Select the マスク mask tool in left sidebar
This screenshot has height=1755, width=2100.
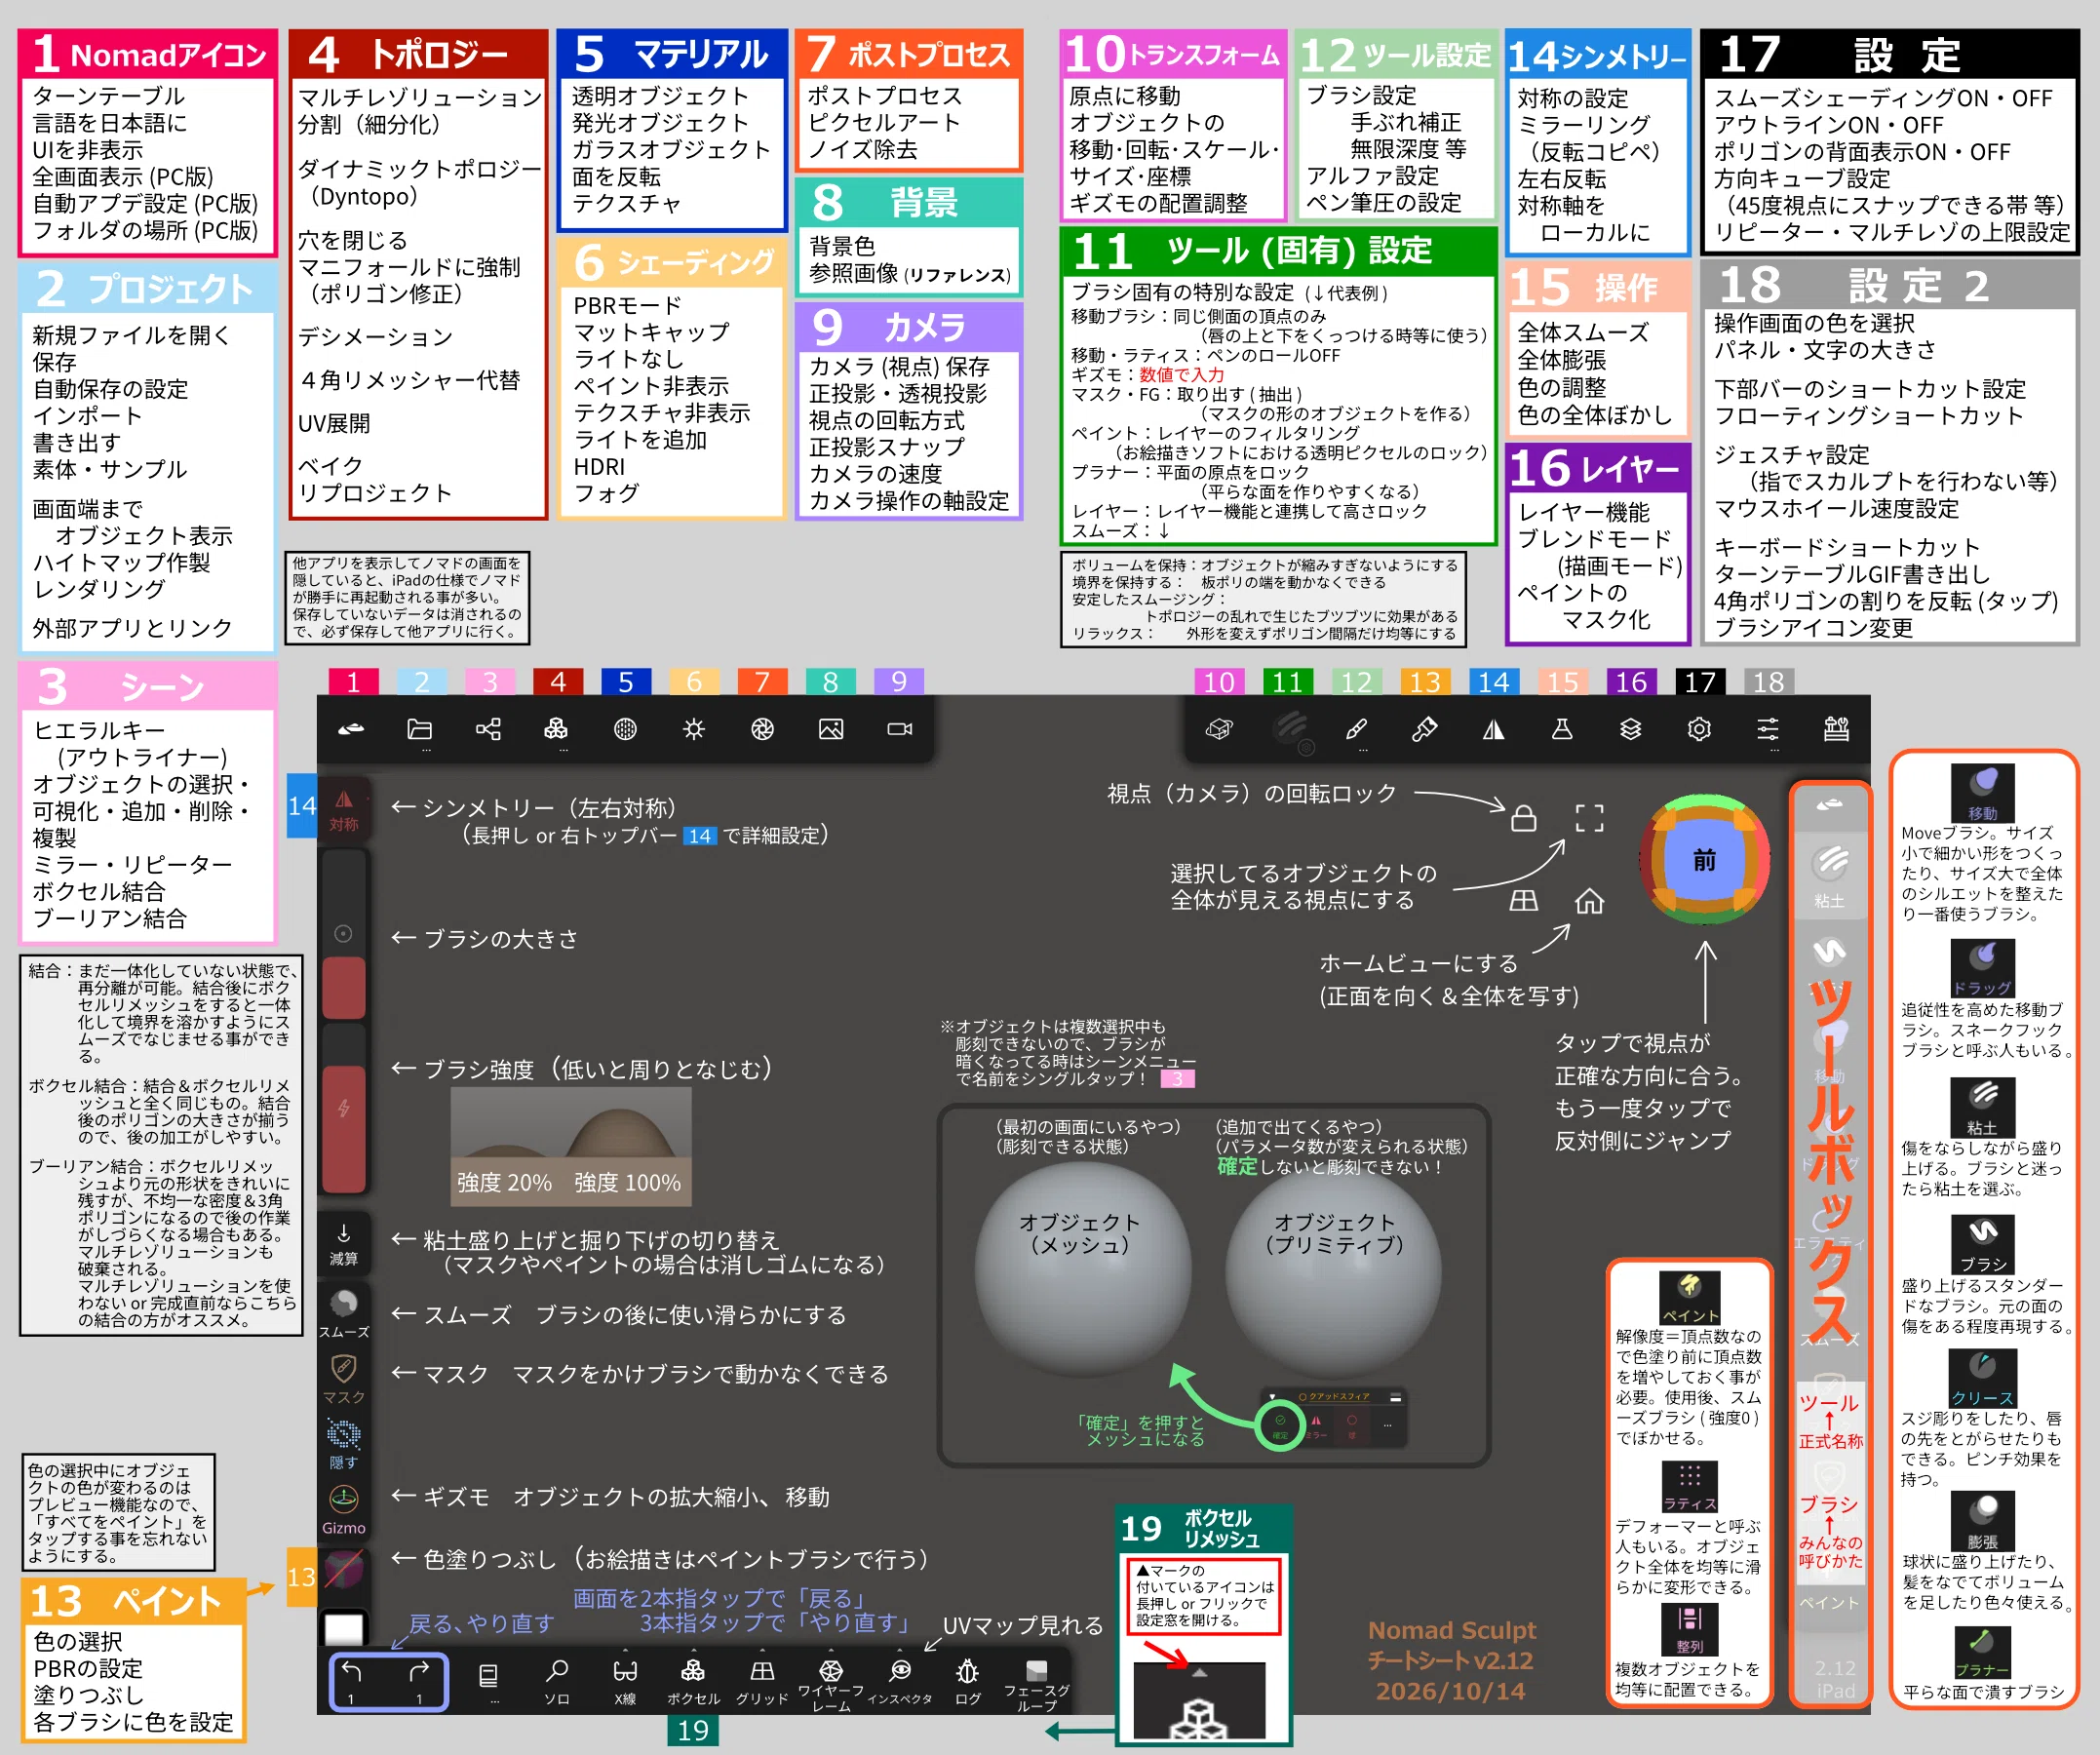[x=344, y=1379]
